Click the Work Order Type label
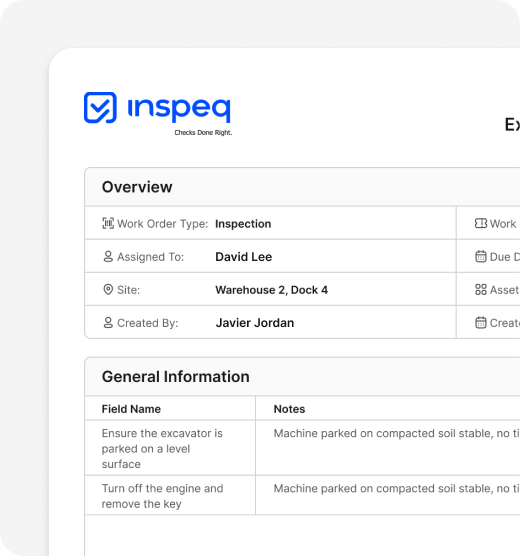The width and height of the screenshot is (520, 556). coord(162,224)
